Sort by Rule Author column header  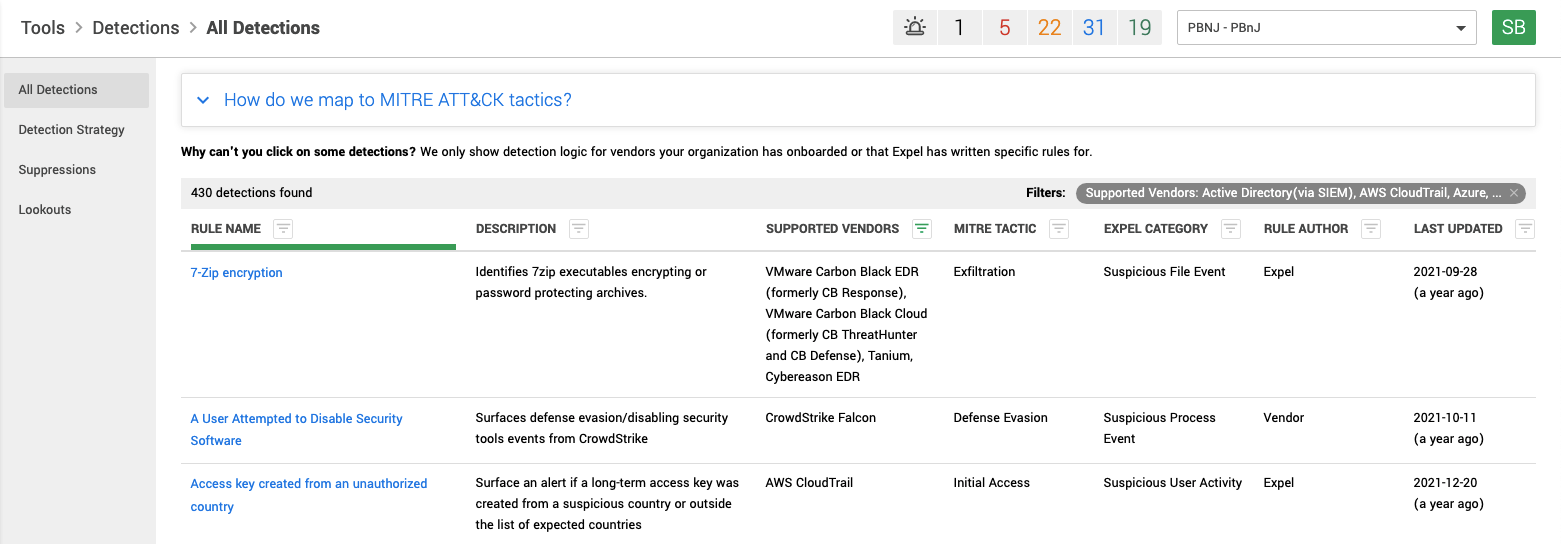pos(1306,229)
